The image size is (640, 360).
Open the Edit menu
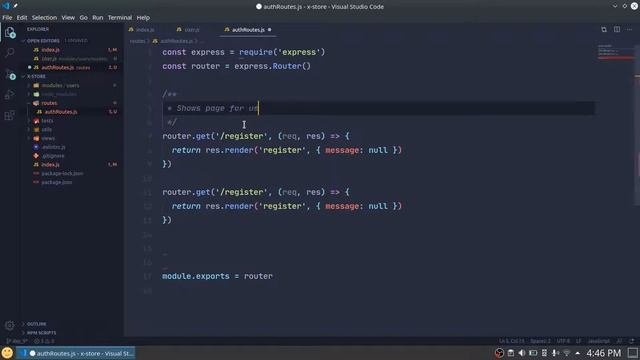coord(22,18)
